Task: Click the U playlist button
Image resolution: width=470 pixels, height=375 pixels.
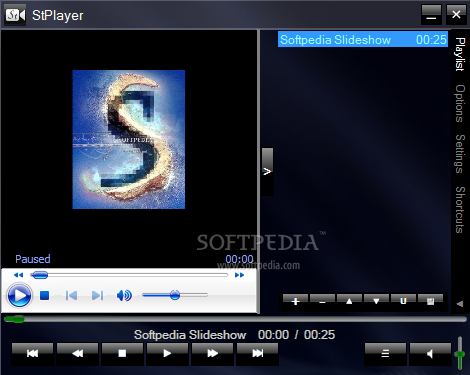Action: [x=403, y=301]
